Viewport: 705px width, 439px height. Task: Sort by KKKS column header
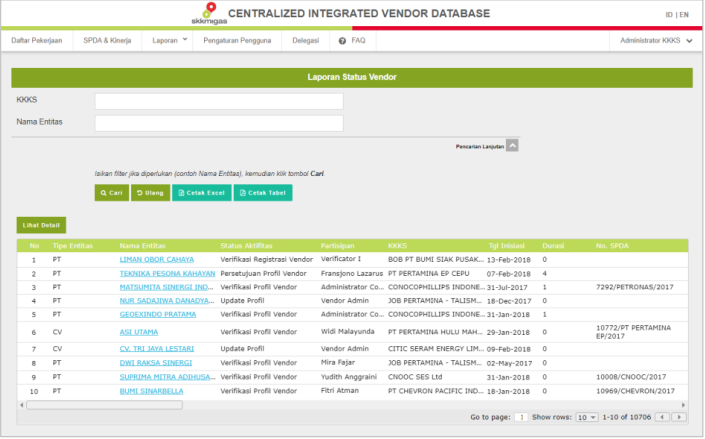pos(397,246)
